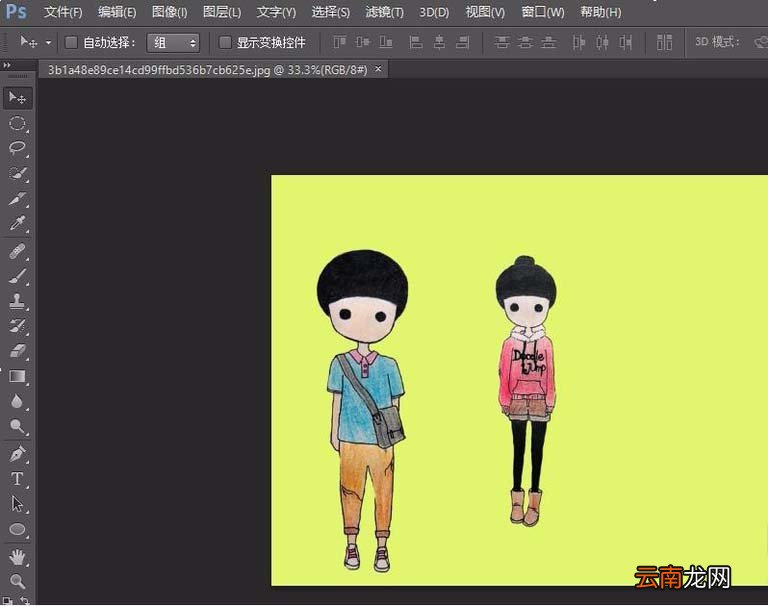The width and height of the screenshot is (768, 606).
Task: Enable the 显示变换控件 checkbox
Action: click(x=225, y=43)
